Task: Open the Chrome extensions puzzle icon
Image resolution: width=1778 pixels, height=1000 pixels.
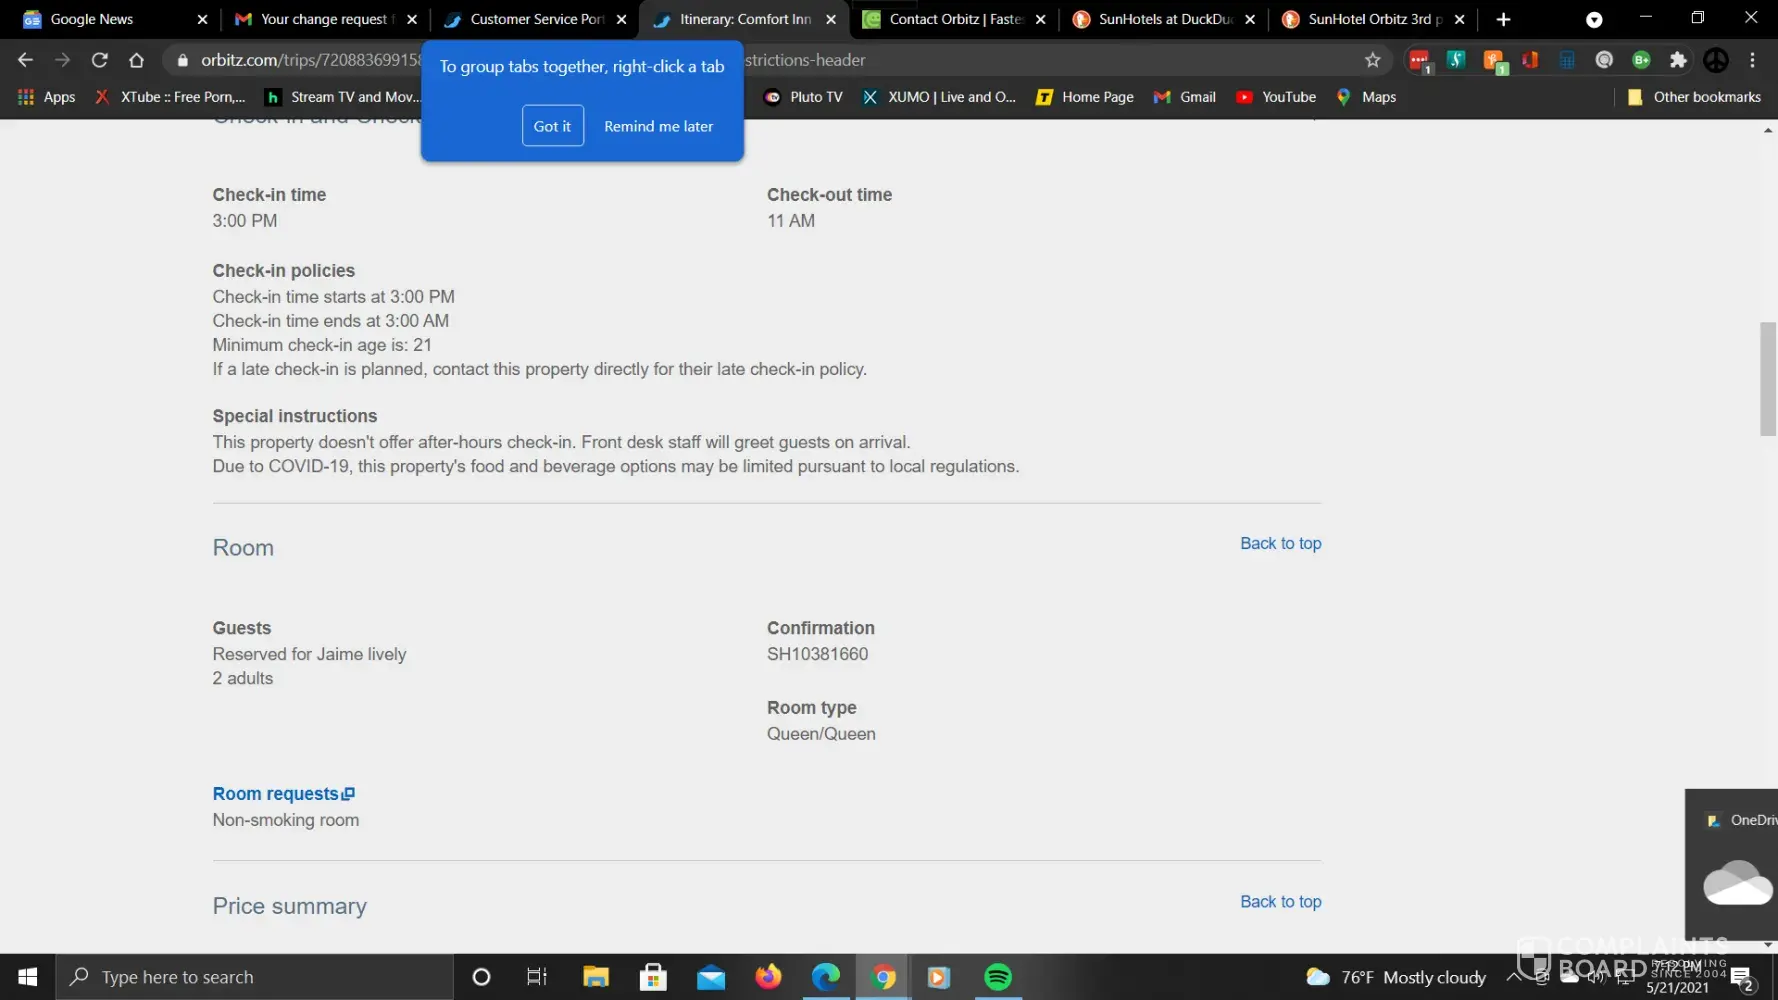Action: (x=1678, y=60)
